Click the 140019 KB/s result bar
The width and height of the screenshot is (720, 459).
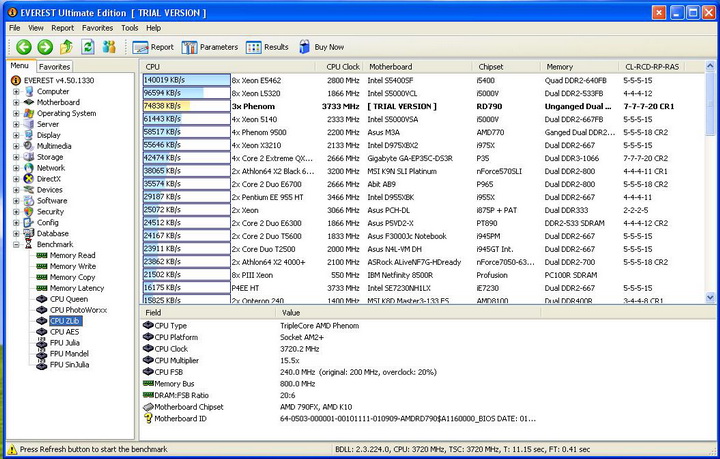[186, 80]
